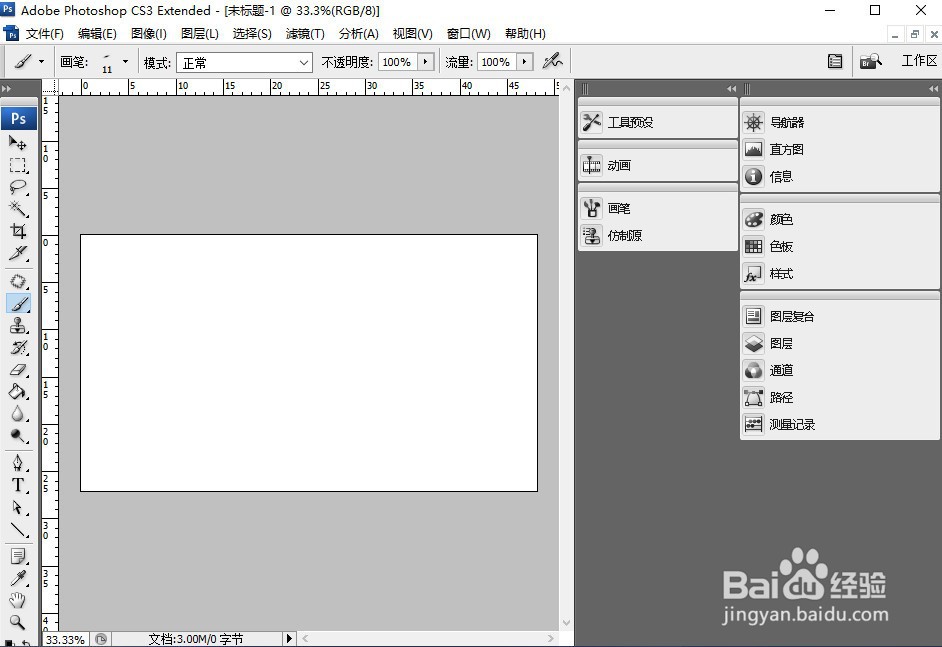Launch Adobe Bridge from options bar
Screen dimensions: 942x647
pos(871,61)
